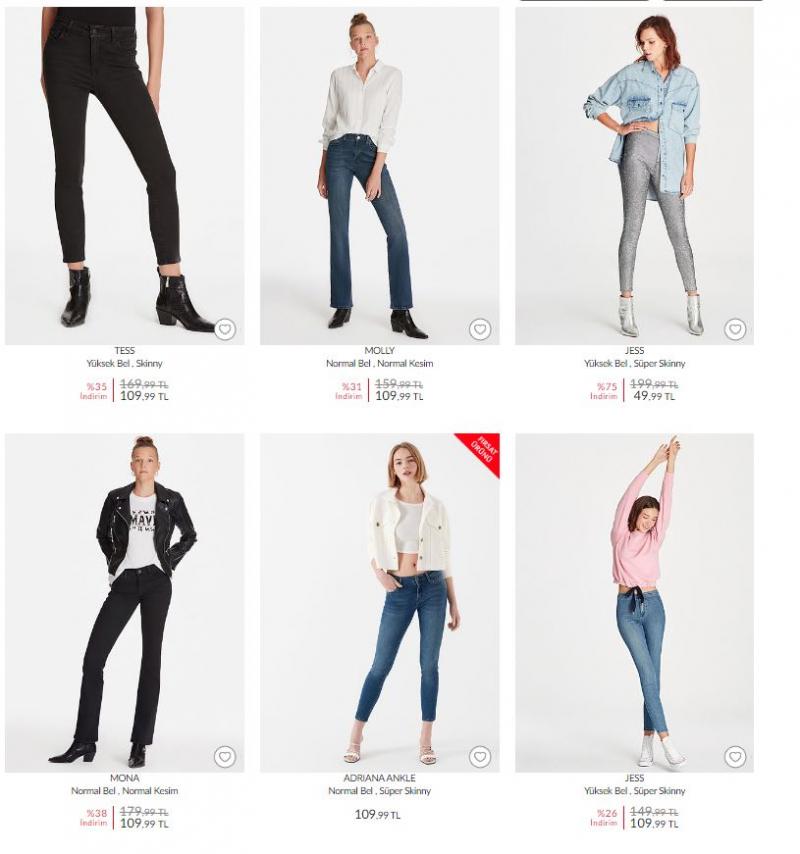
Task: Favorite the MONA black jeans
Action: [x=225, y=757]
